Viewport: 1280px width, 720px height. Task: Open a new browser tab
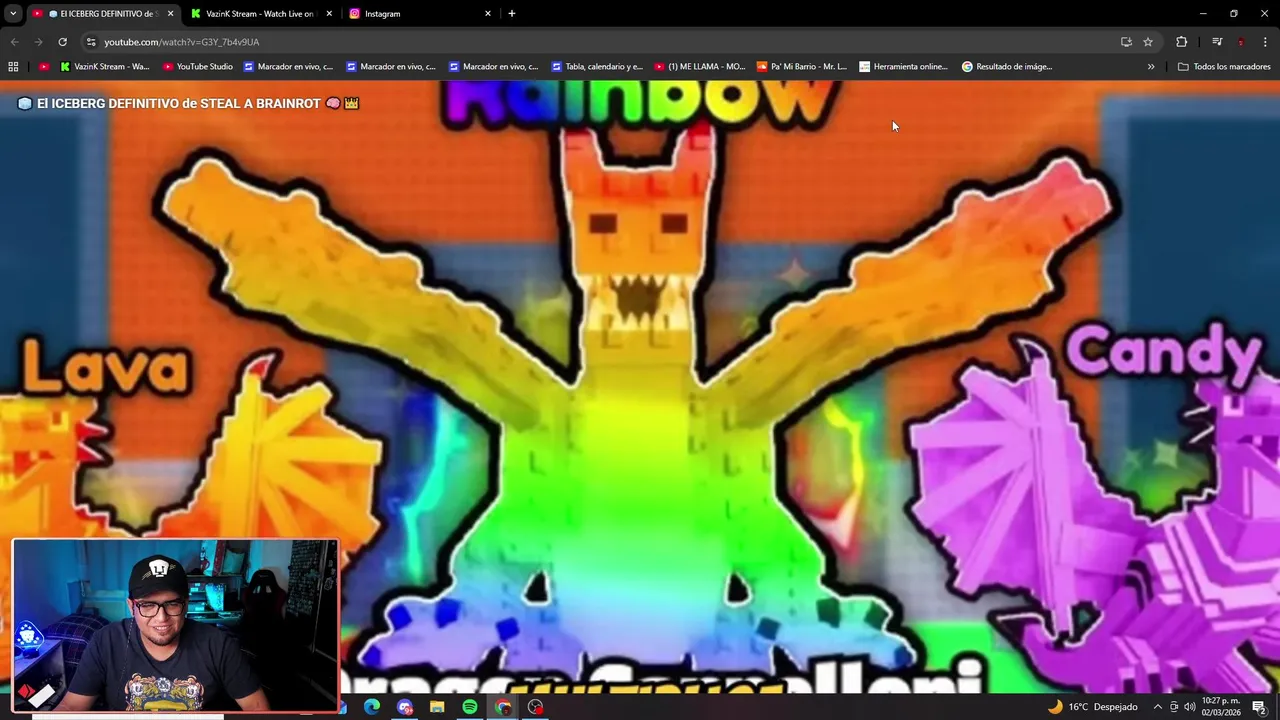(x=512, y=14)
